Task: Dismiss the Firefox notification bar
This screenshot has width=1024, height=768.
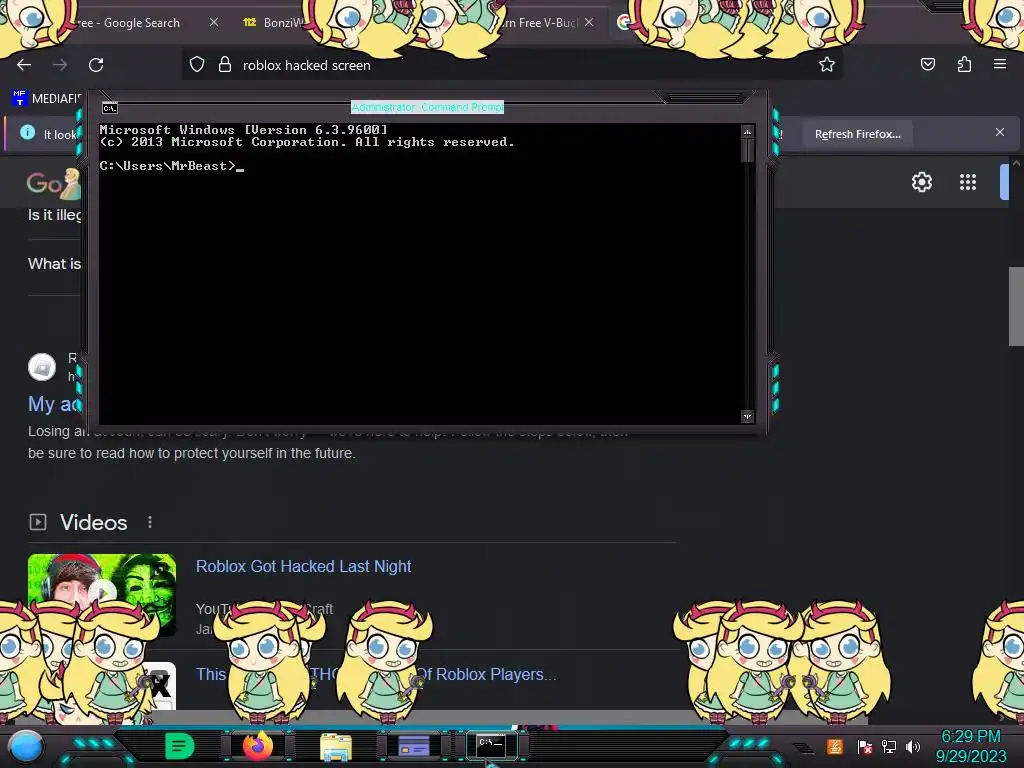Action: (1000, 133)
